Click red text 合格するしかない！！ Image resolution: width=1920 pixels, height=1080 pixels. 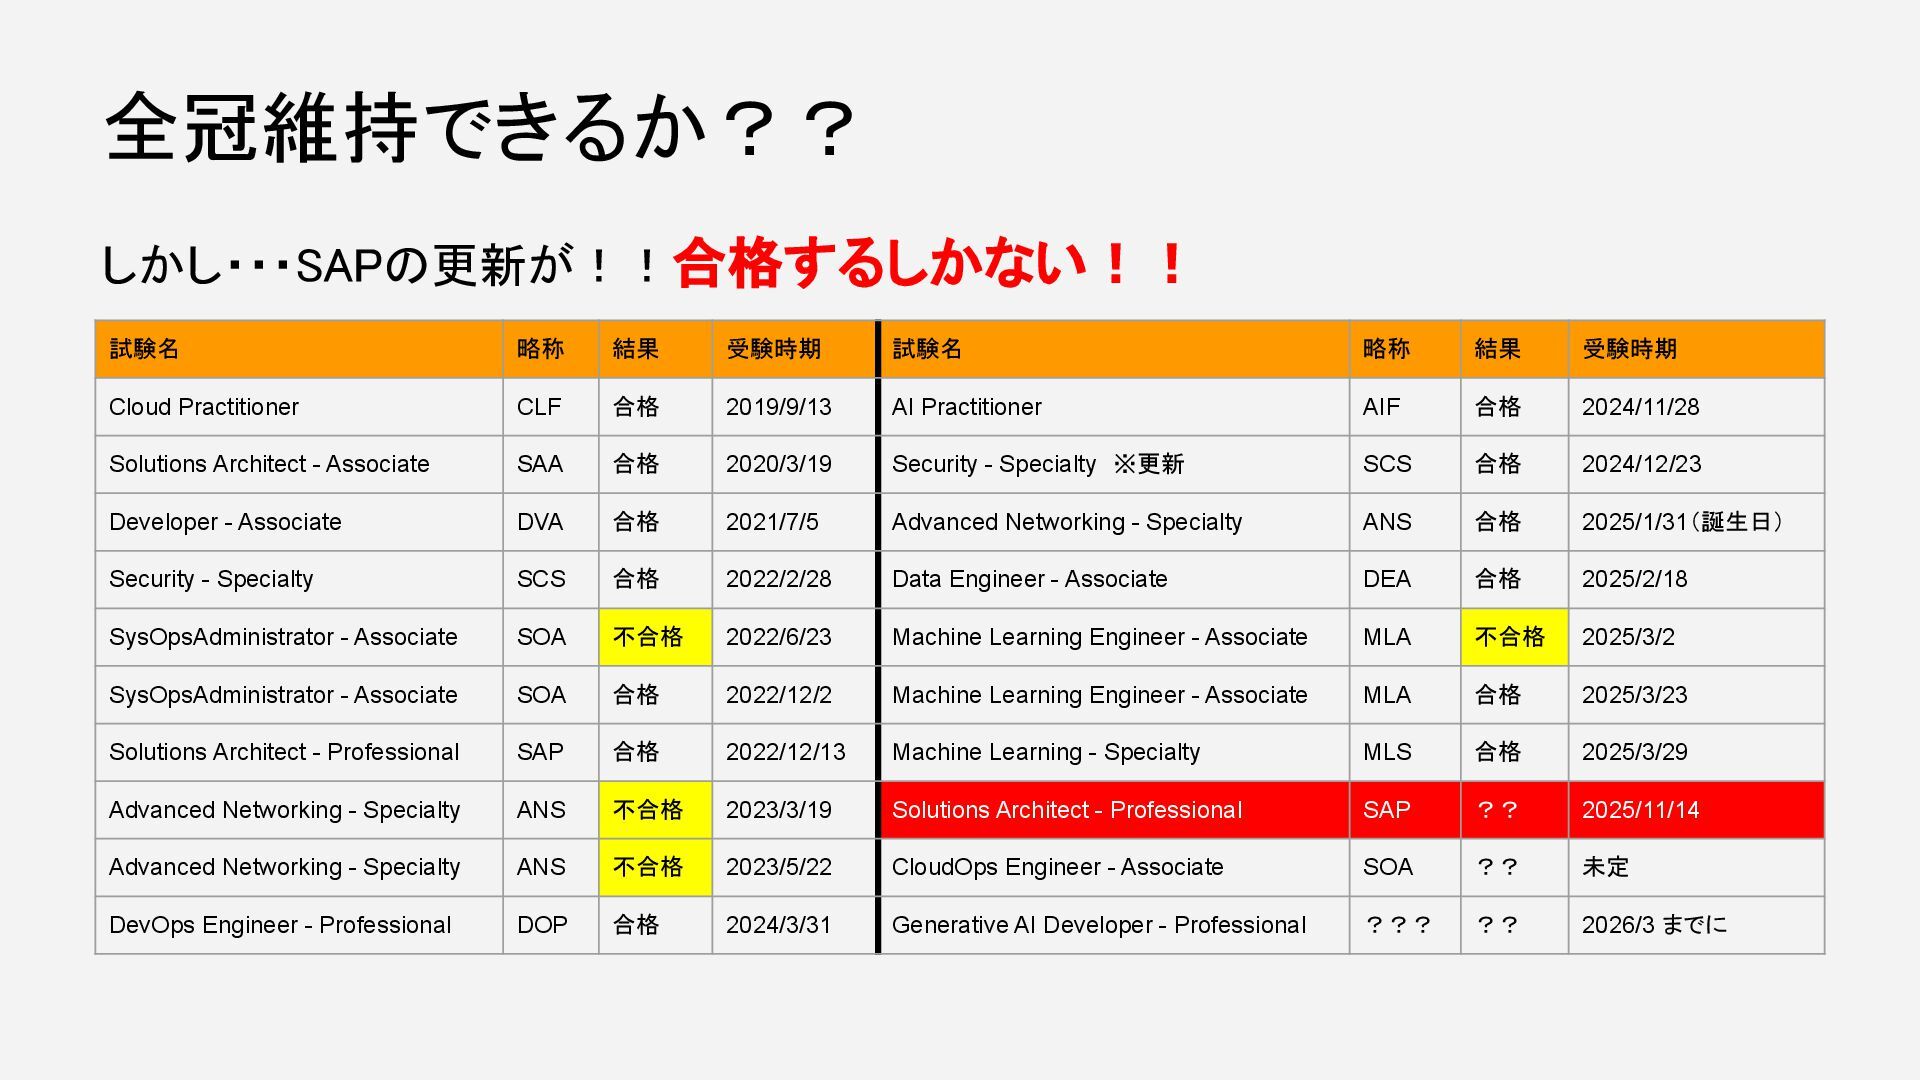pyautogui.click(x=930, y=265)
